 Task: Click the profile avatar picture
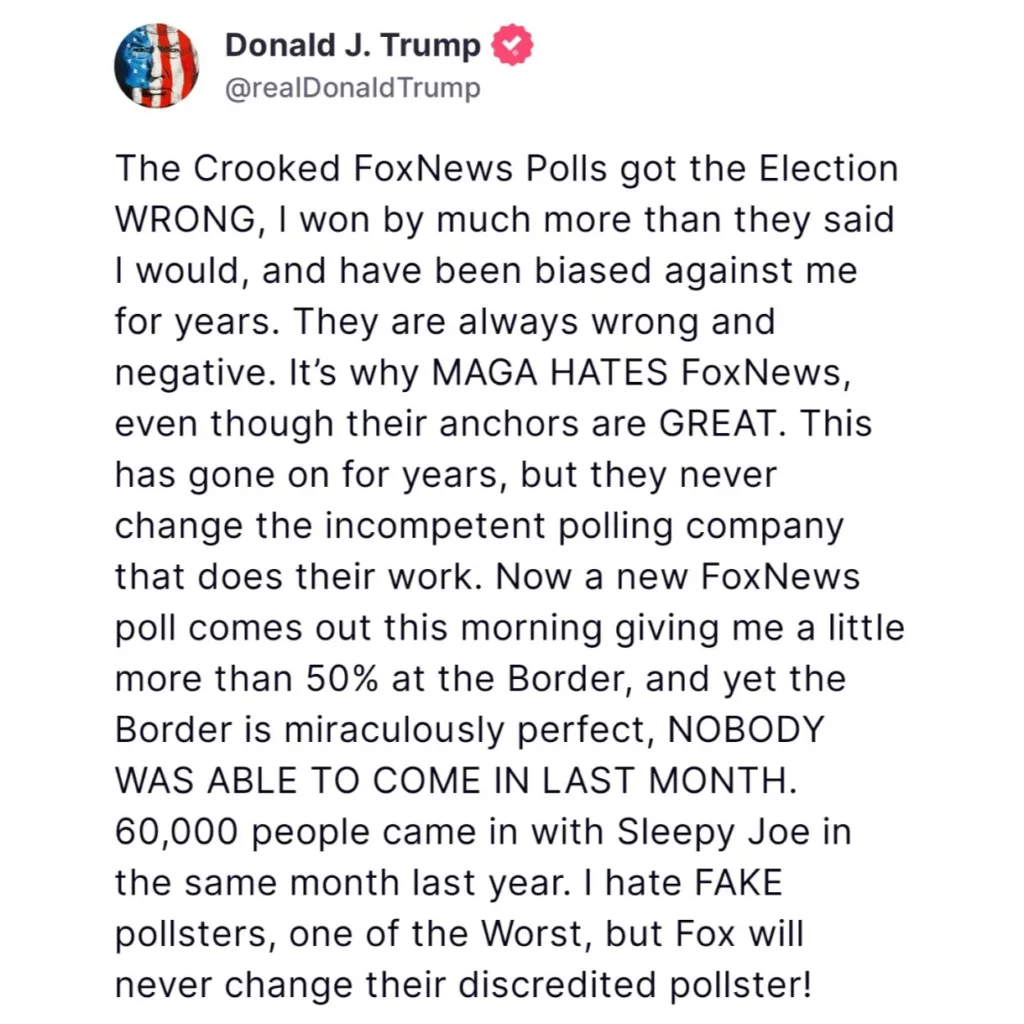pyautogui.click(x=157, y=64)
